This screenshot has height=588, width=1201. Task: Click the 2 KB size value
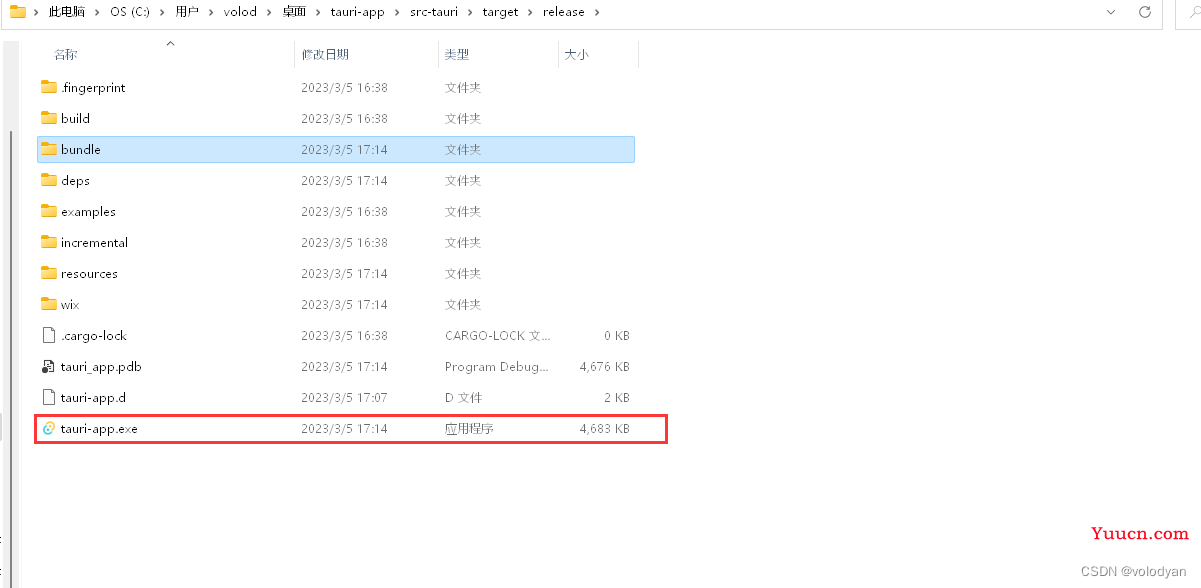(x=616, y=397)
